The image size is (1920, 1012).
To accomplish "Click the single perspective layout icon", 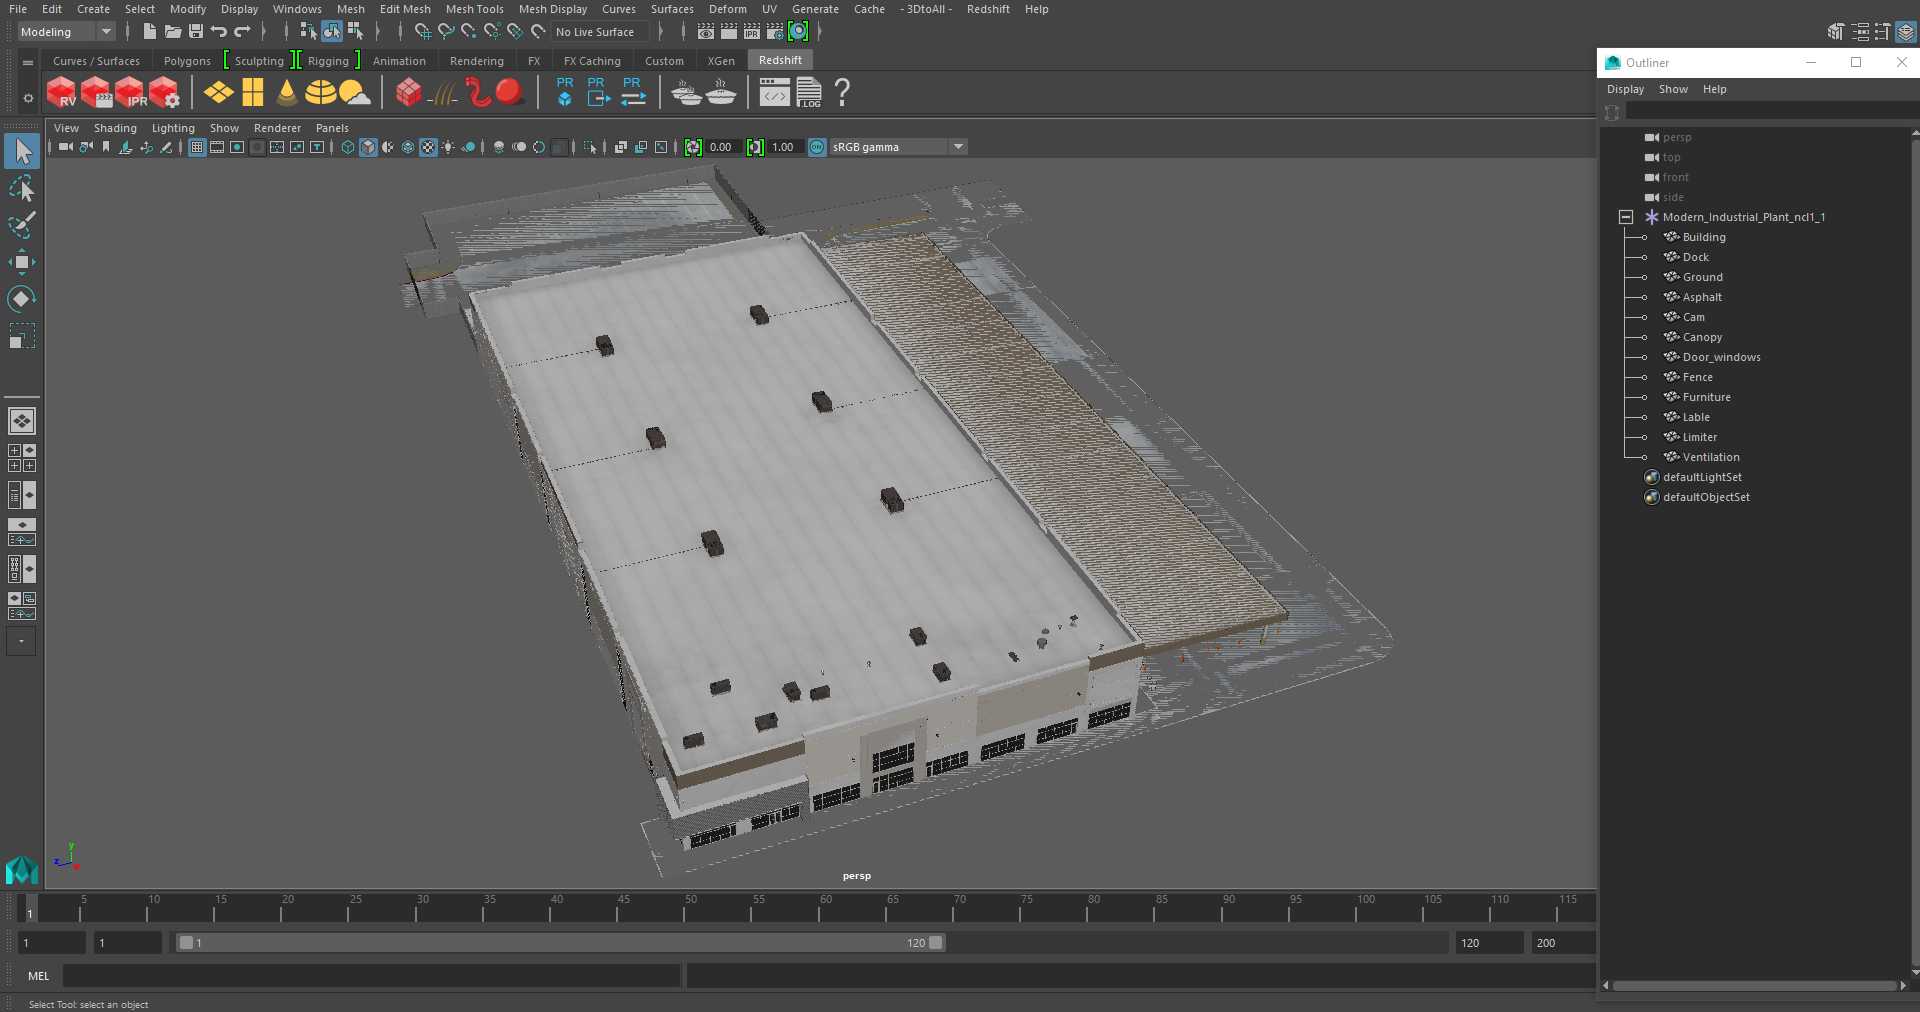I will pyautogui.click(x=22, y=421).
